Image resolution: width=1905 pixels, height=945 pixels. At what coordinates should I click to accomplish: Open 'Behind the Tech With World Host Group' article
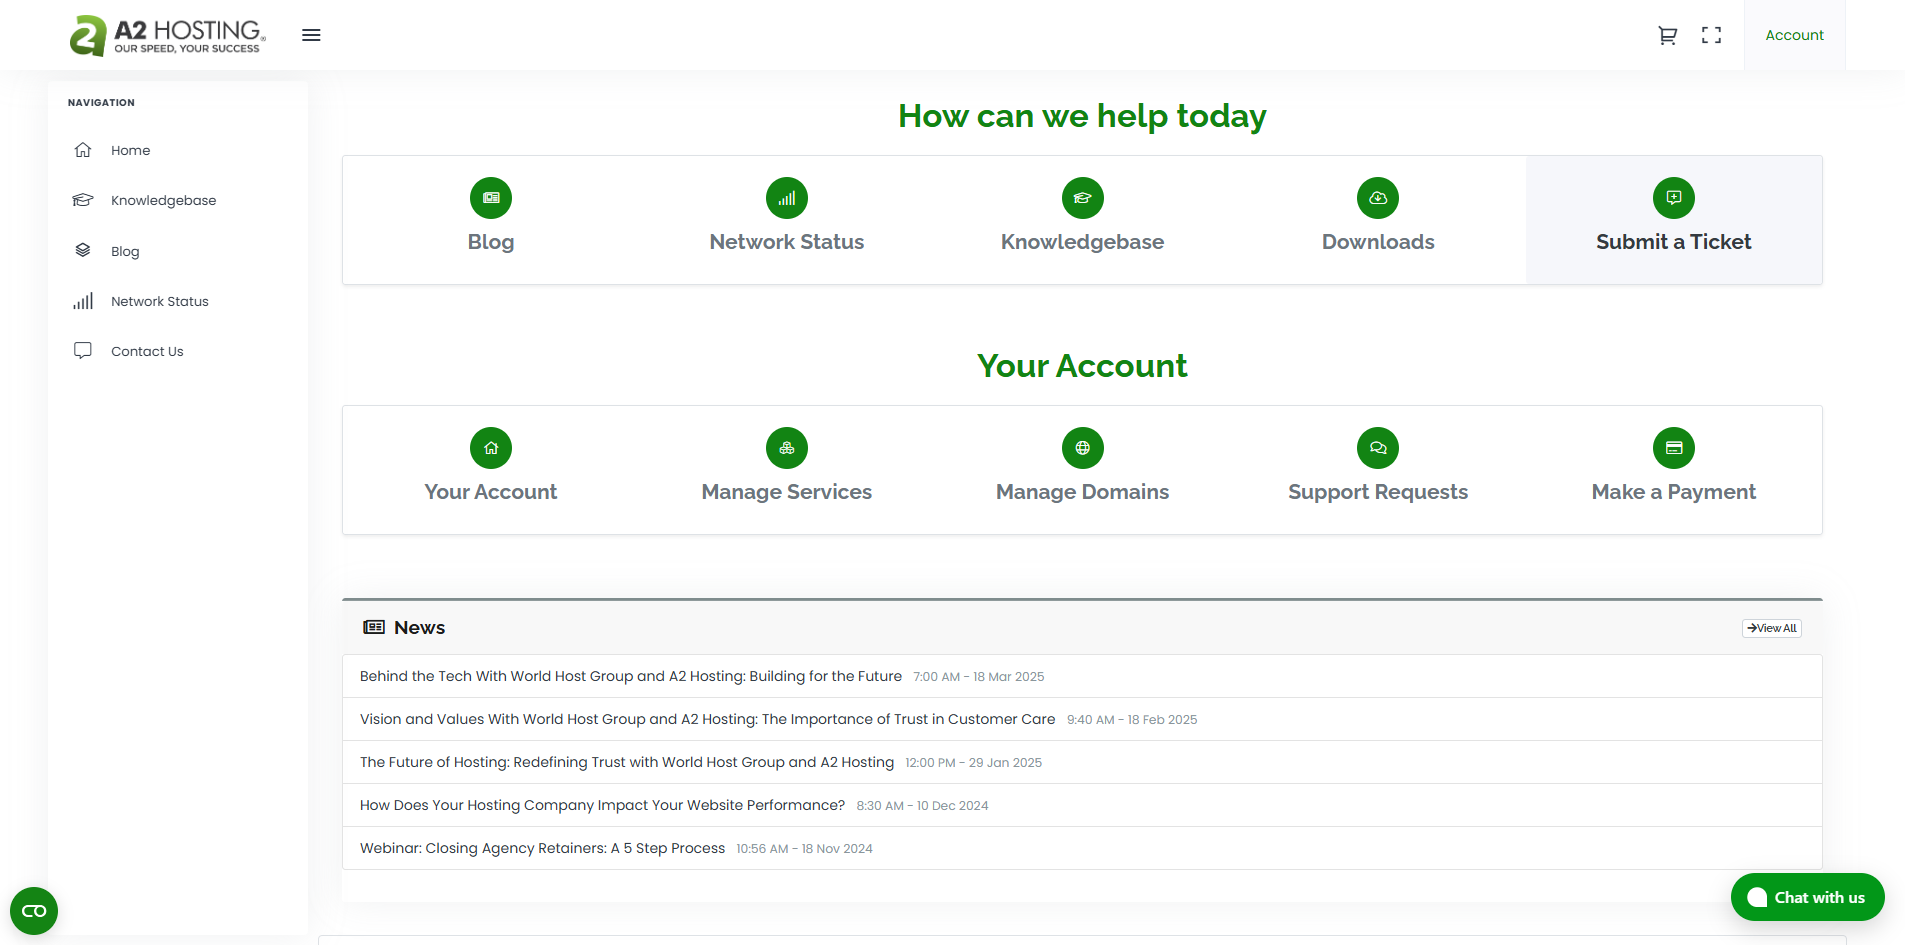coord(631,676)
